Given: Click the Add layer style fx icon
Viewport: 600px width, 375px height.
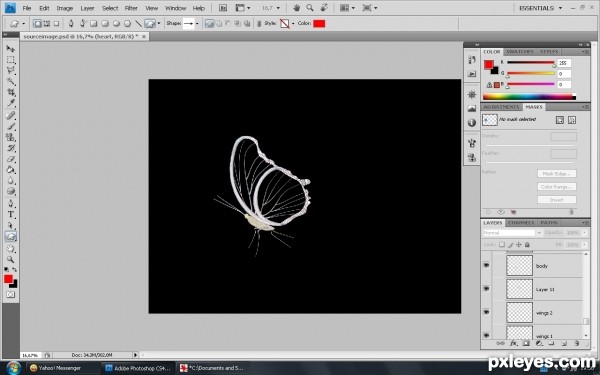Looking at the screenshot, I should 514,344.
